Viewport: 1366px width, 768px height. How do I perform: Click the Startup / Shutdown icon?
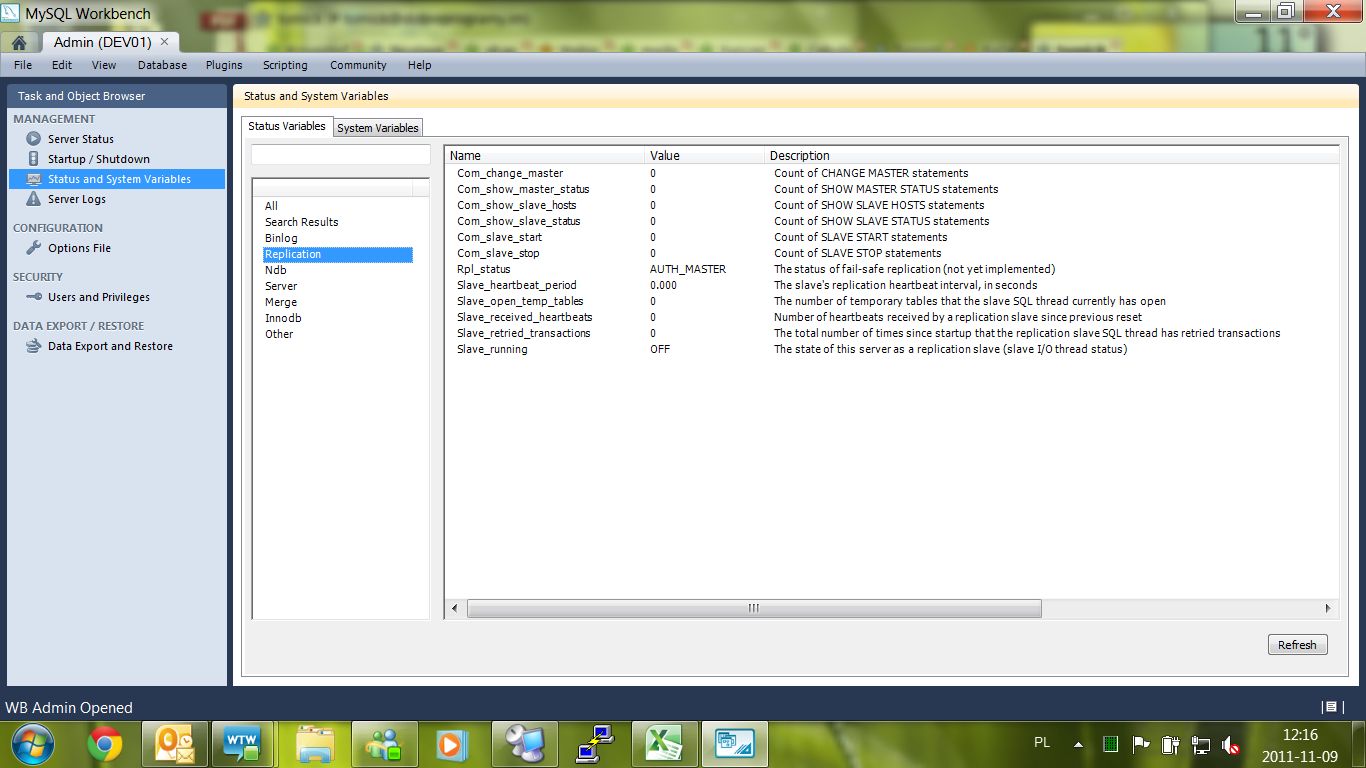[34, 159]
